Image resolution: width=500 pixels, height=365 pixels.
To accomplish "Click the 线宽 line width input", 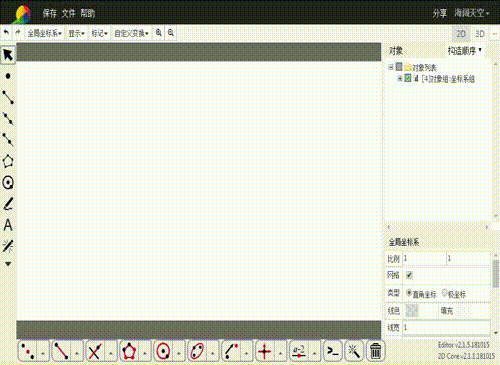I will pyautogui.click(x=446, y=327).
